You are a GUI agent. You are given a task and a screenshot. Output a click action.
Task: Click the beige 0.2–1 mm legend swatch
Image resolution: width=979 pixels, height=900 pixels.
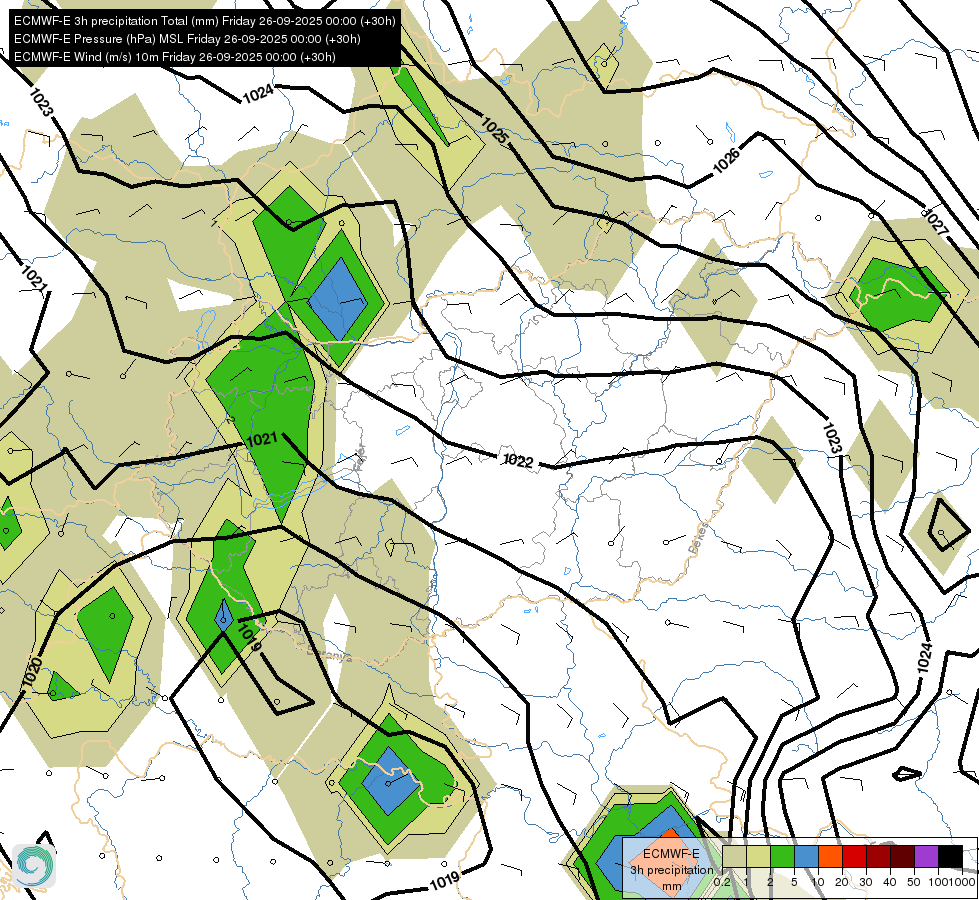734,856
